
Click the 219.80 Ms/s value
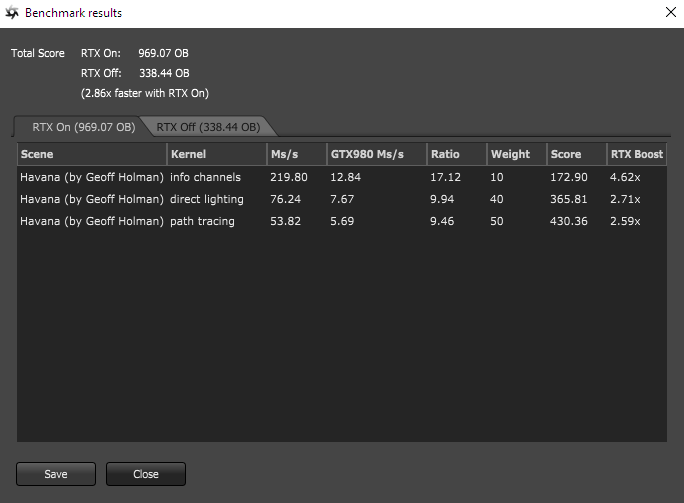click(289, 177)
